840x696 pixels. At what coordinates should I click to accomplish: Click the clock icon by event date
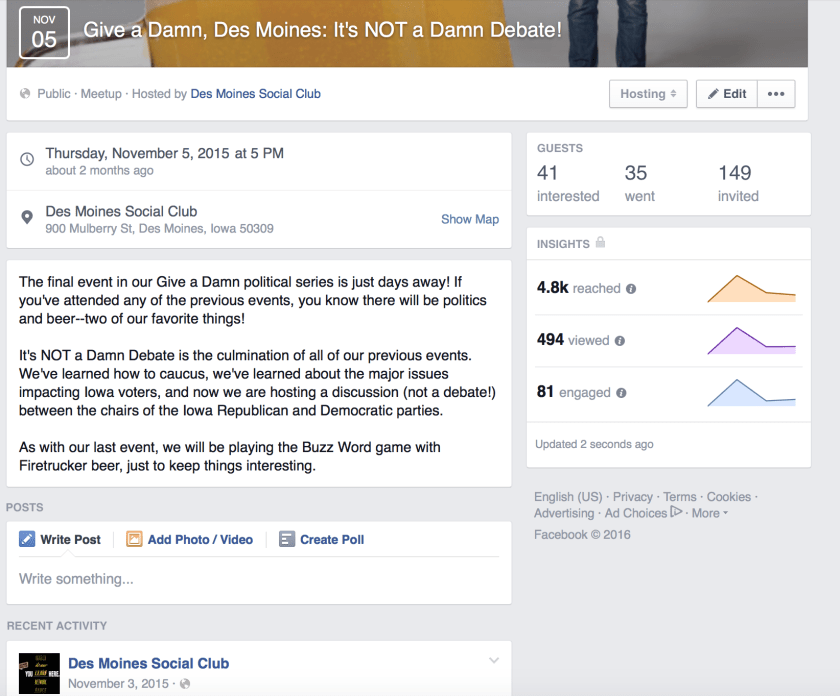tap(27, 158)
